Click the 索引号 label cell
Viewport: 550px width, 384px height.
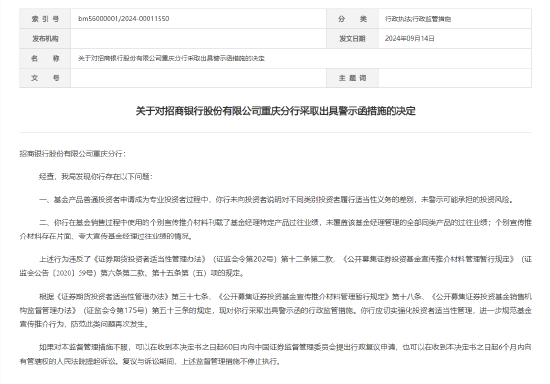pos(45,19)
